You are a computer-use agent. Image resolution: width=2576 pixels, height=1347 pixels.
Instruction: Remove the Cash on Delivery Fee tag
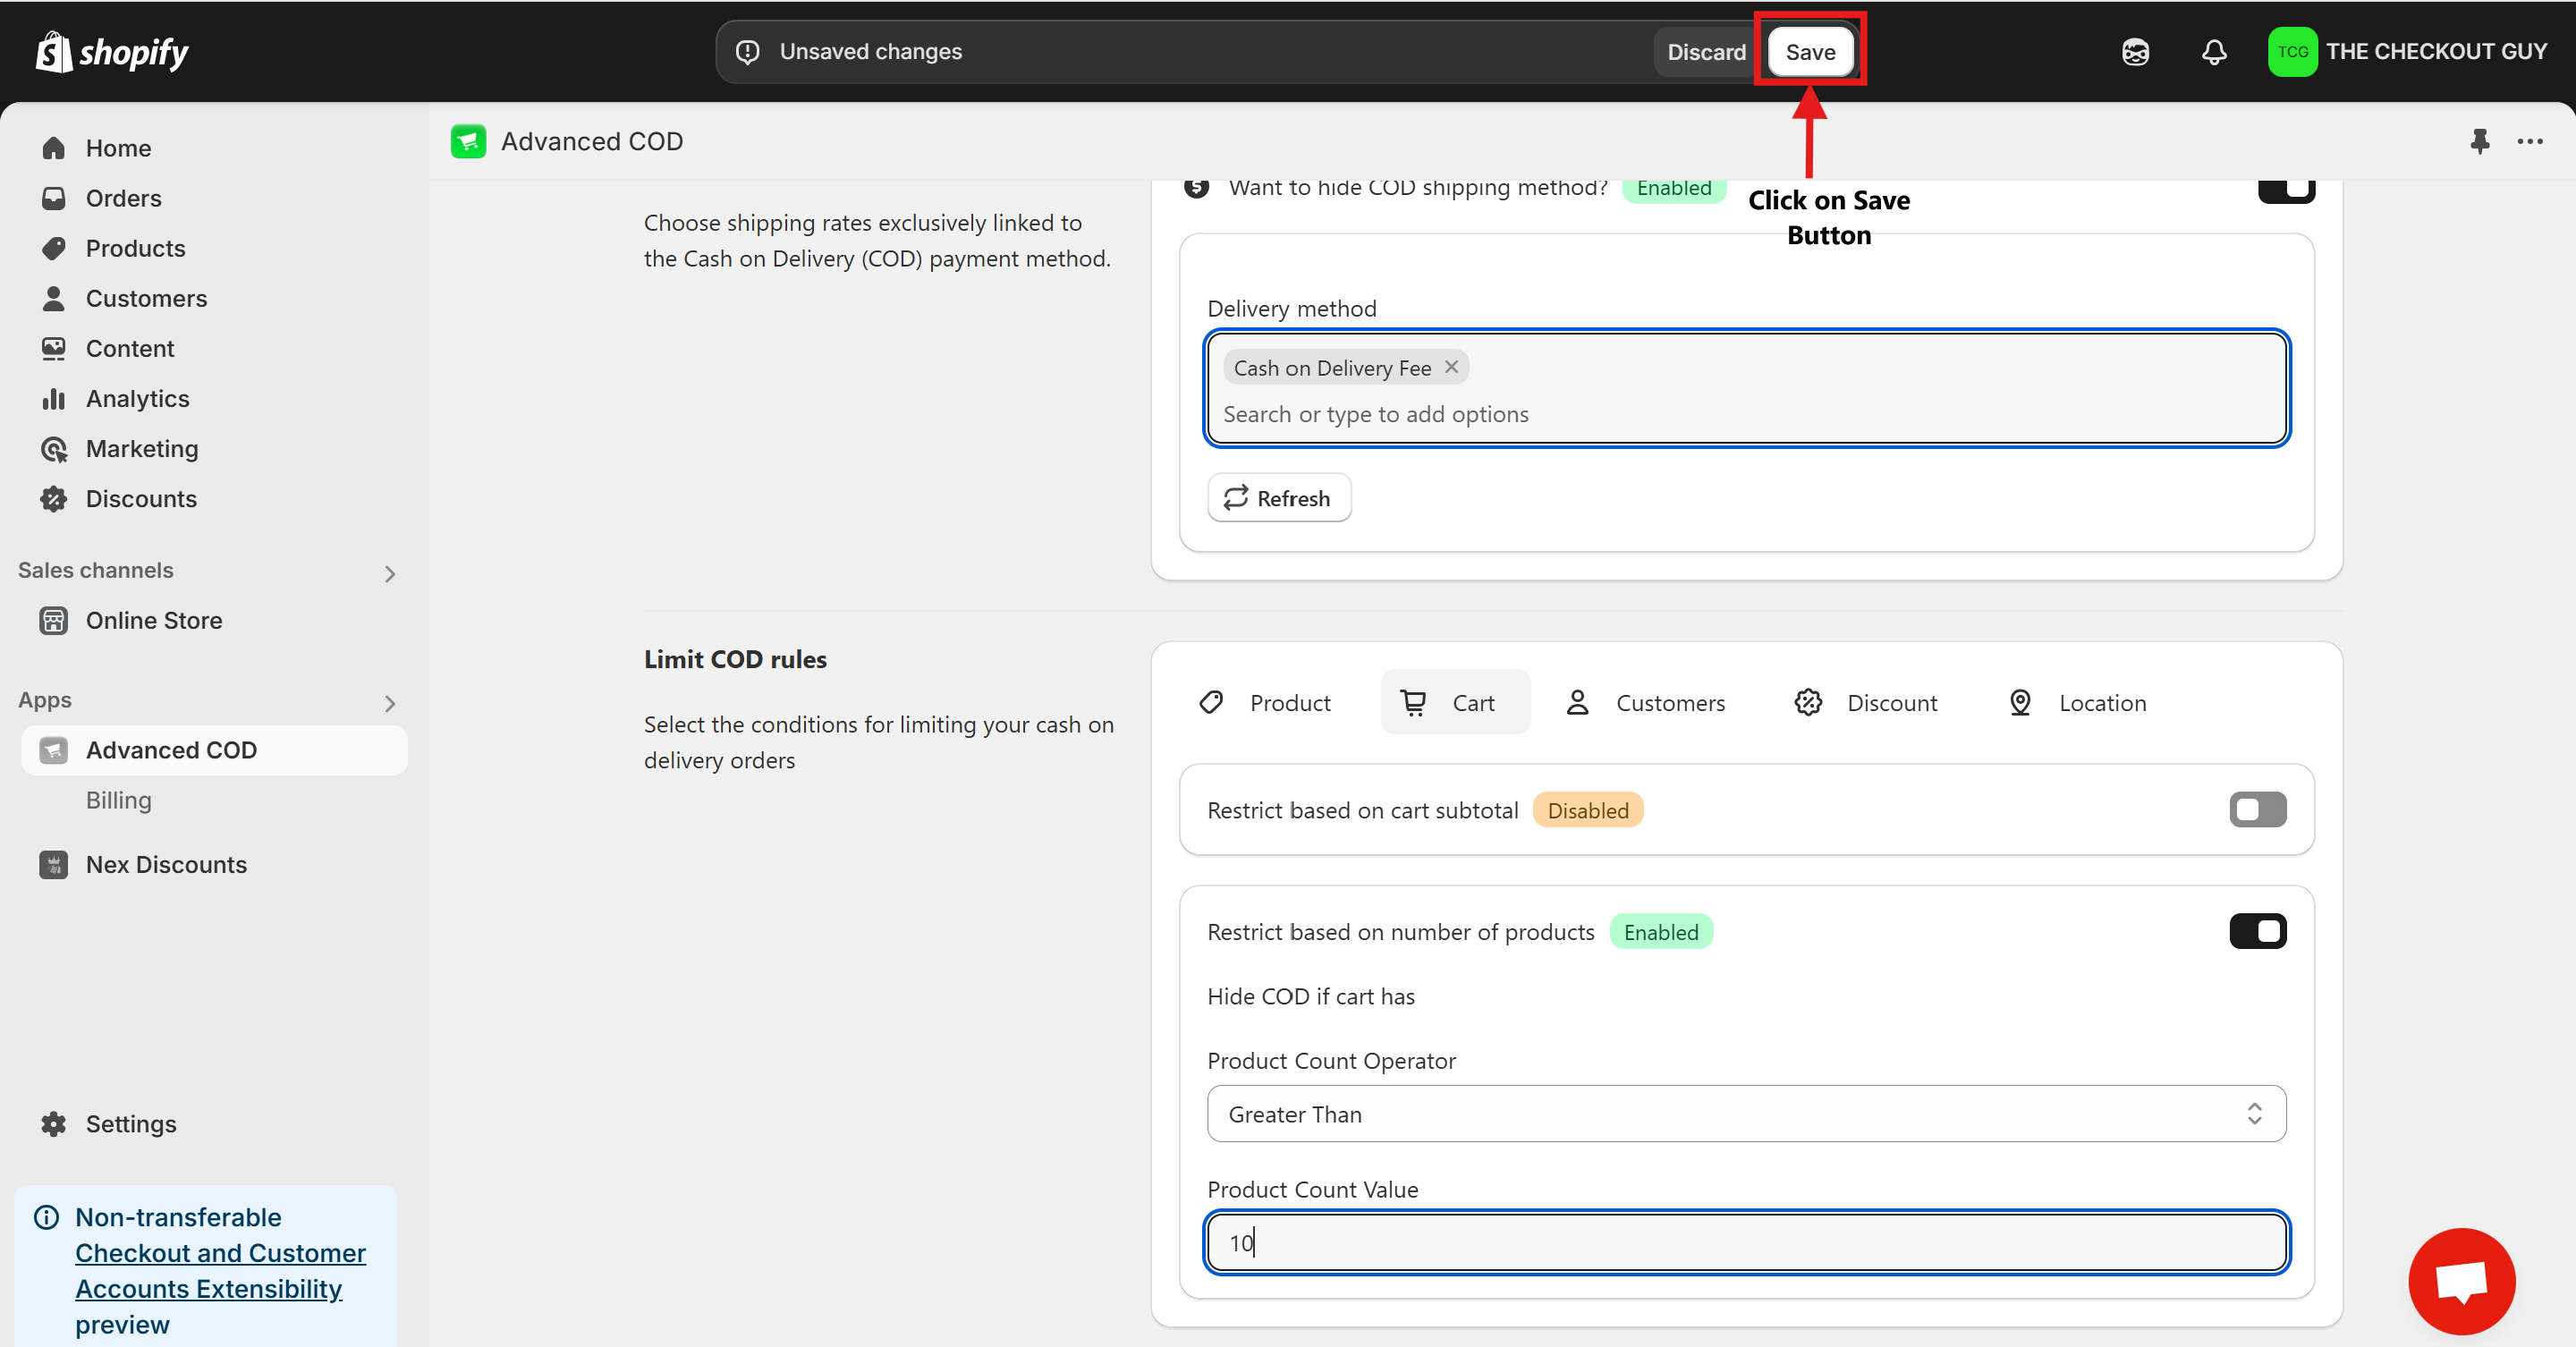(x=1451, y=367)
